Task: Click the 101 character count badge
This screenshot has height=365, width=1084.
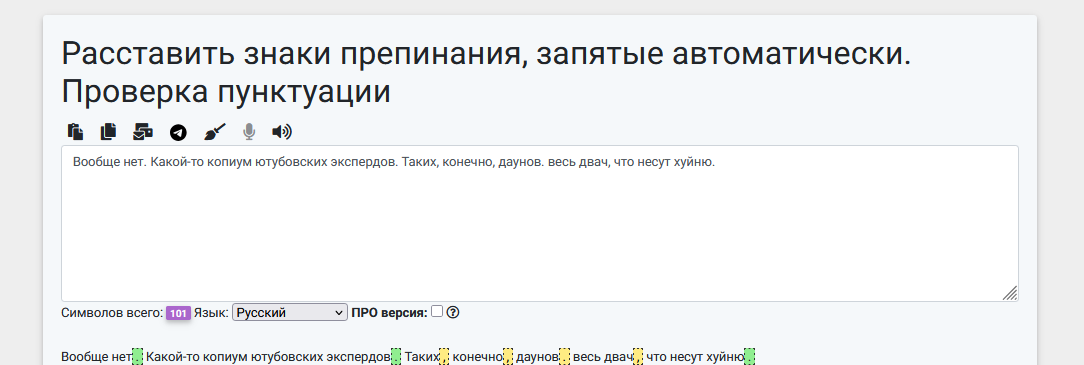Action: [178, 313]
